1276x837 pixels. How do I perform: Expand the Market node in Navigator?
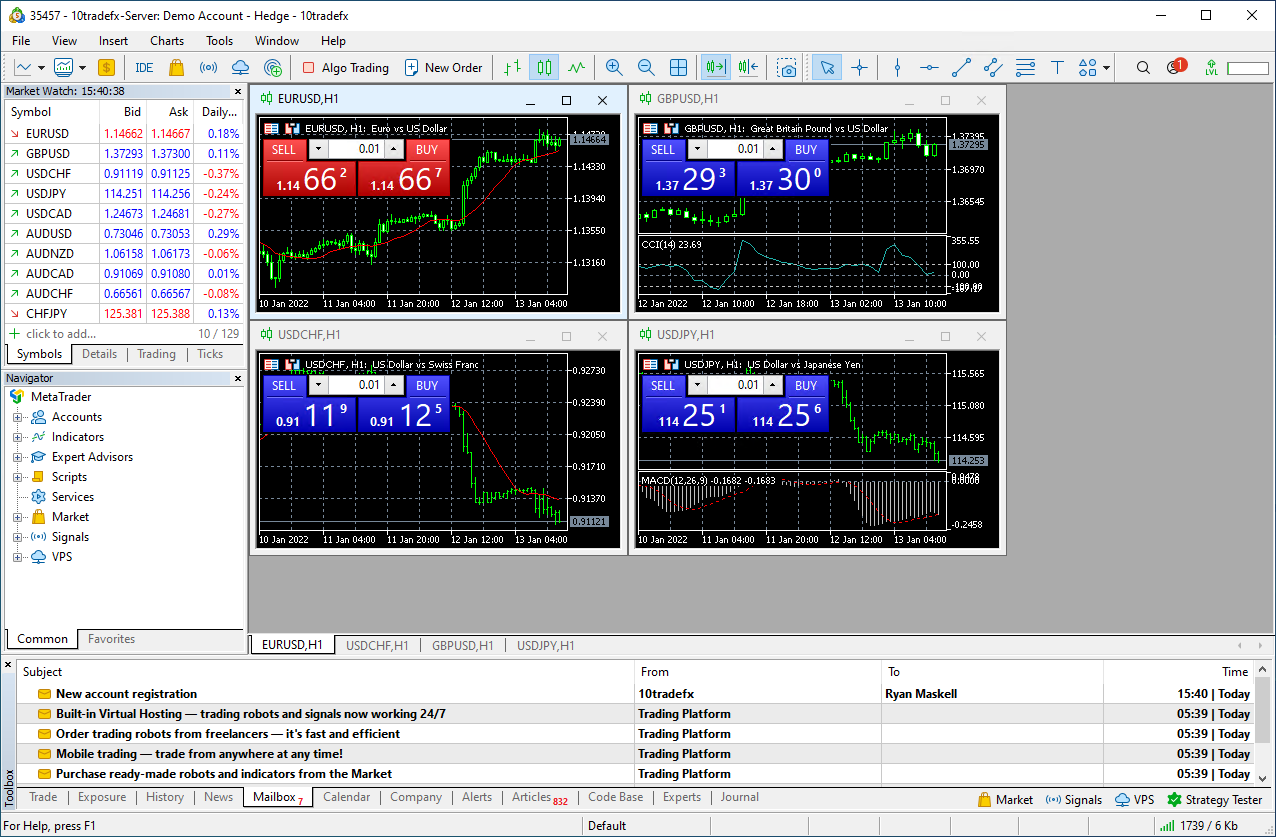click(x=17, y=517)
